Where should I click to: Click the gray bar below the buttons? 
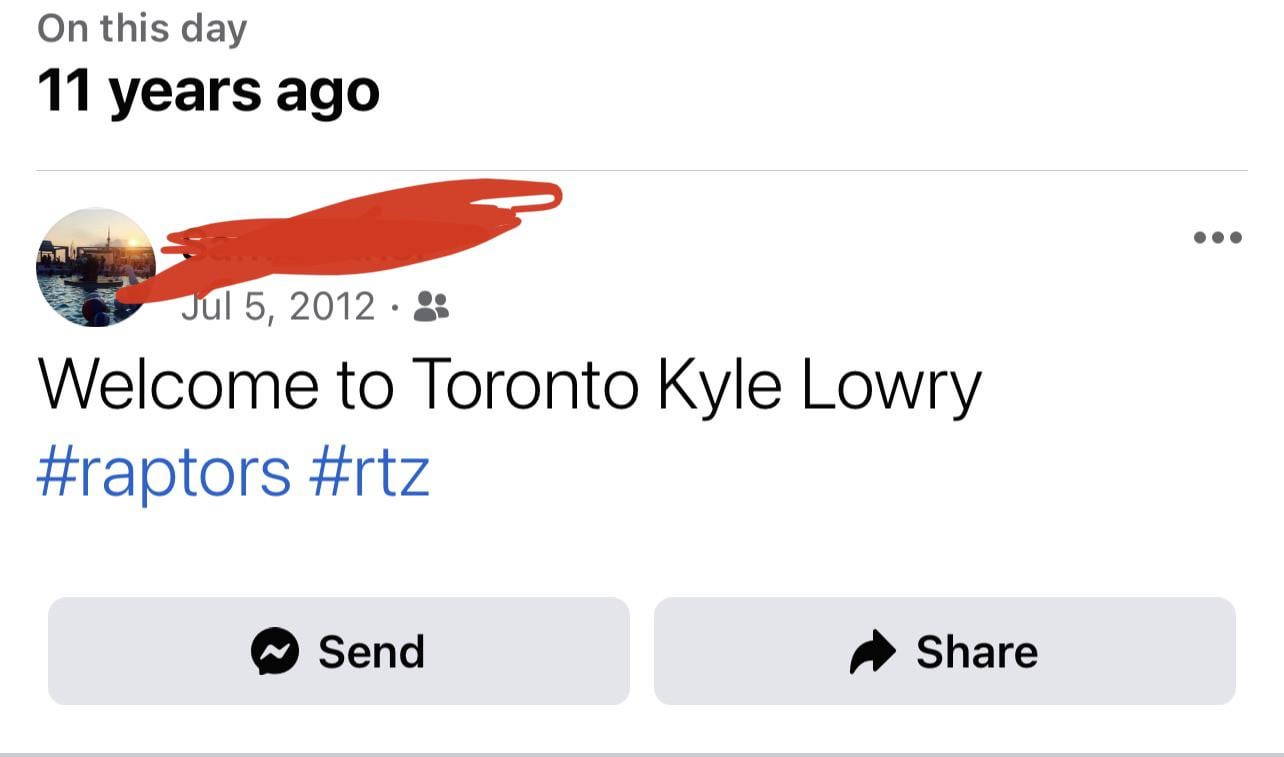pos(642,753)
